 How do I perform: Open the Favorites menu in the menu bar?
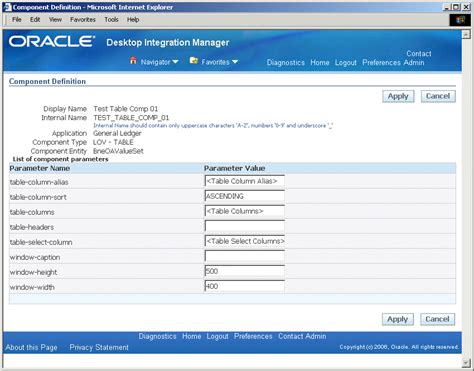[83, 20]
